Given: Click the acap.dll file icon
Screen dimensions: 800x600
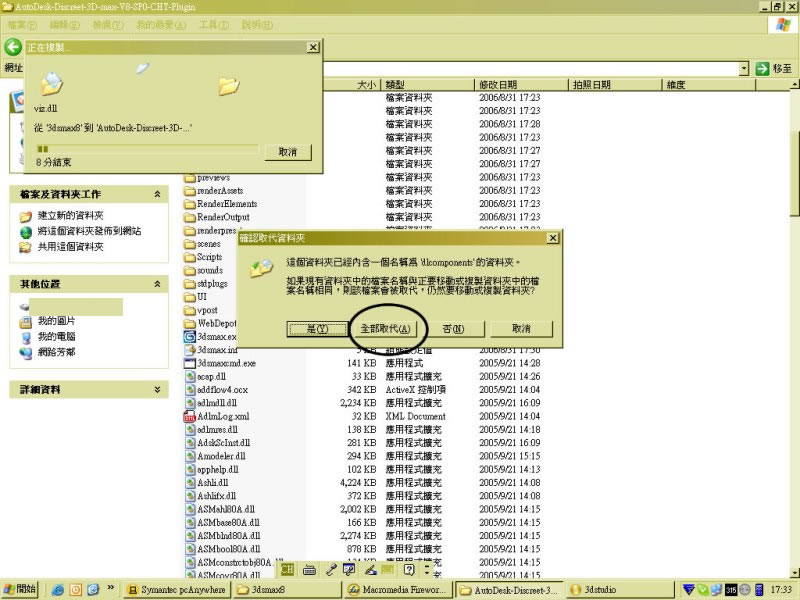Looking at the screenshot, I should pos(190,377).
